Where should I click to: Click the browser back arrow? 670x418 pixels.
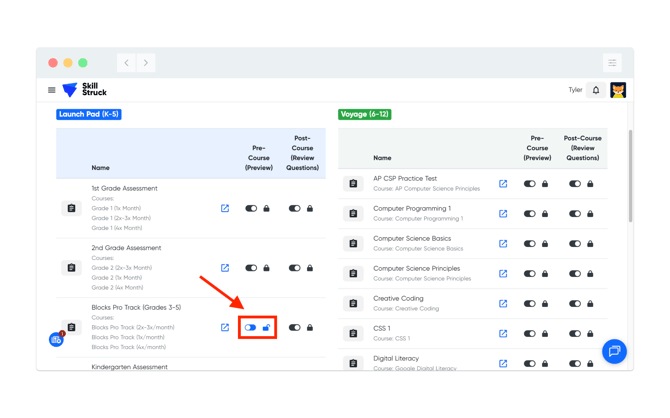(126, 63)
